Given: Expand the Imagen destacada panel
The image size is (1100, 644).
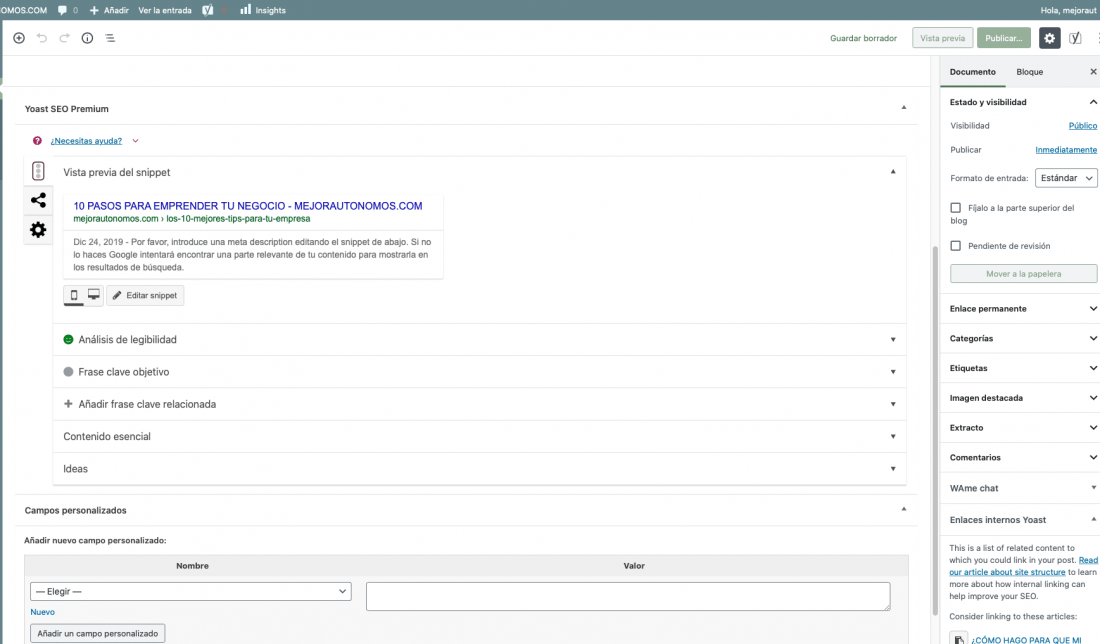Looking at the screenshot, I should pyautogui.click(x=1020, y=398).
